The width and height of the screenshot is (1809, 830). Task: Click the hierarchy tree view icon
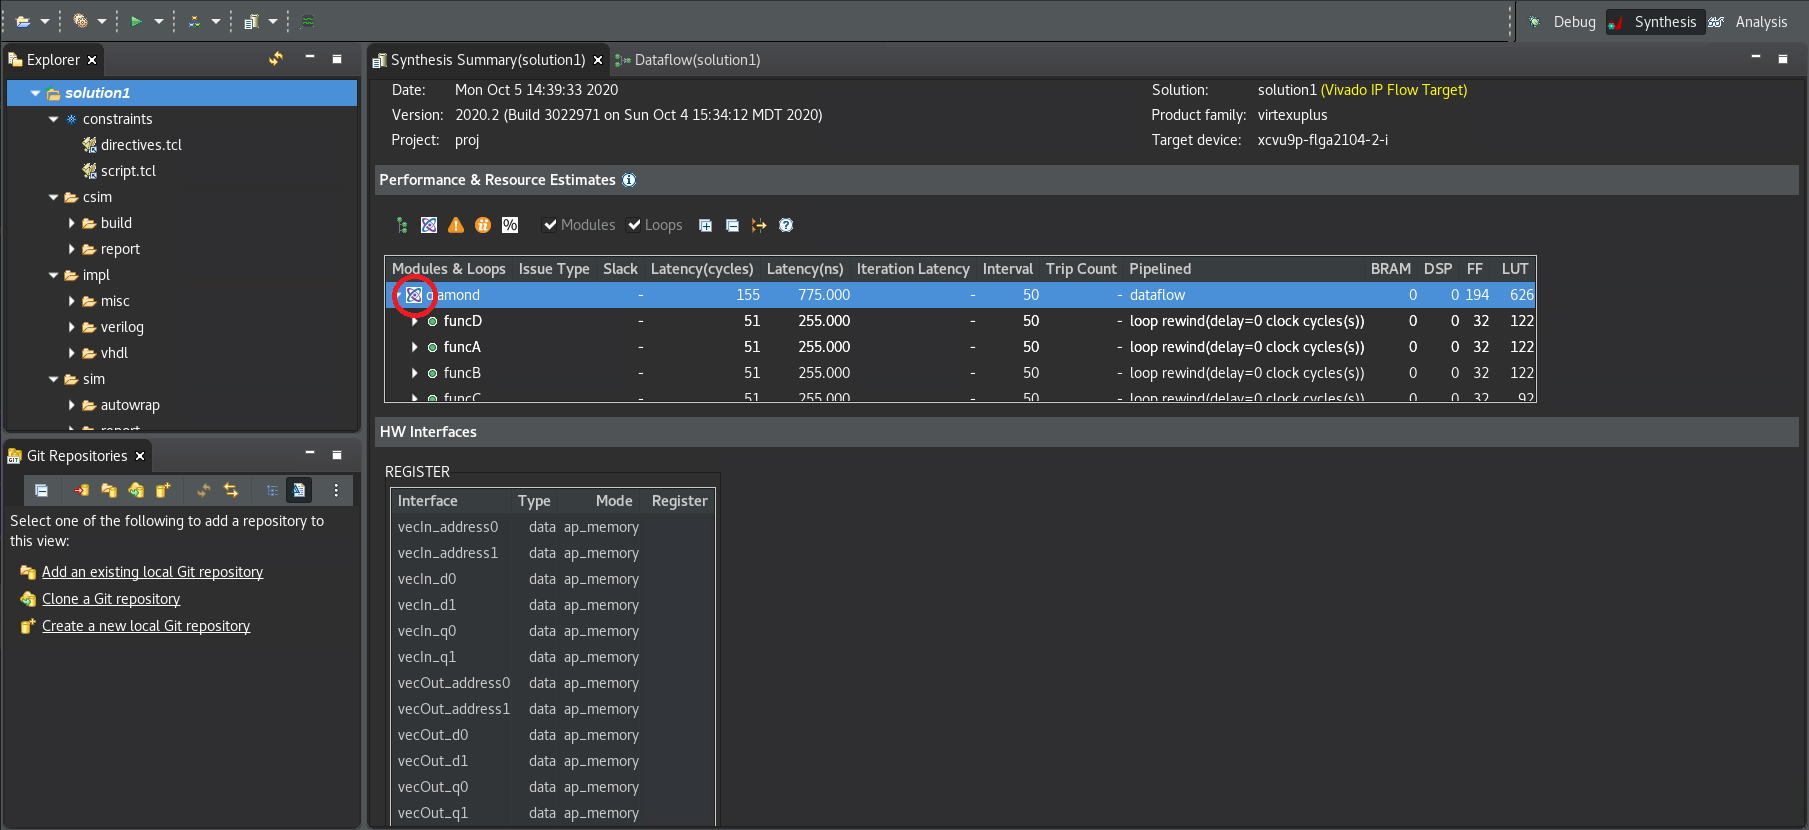[402, 225]
